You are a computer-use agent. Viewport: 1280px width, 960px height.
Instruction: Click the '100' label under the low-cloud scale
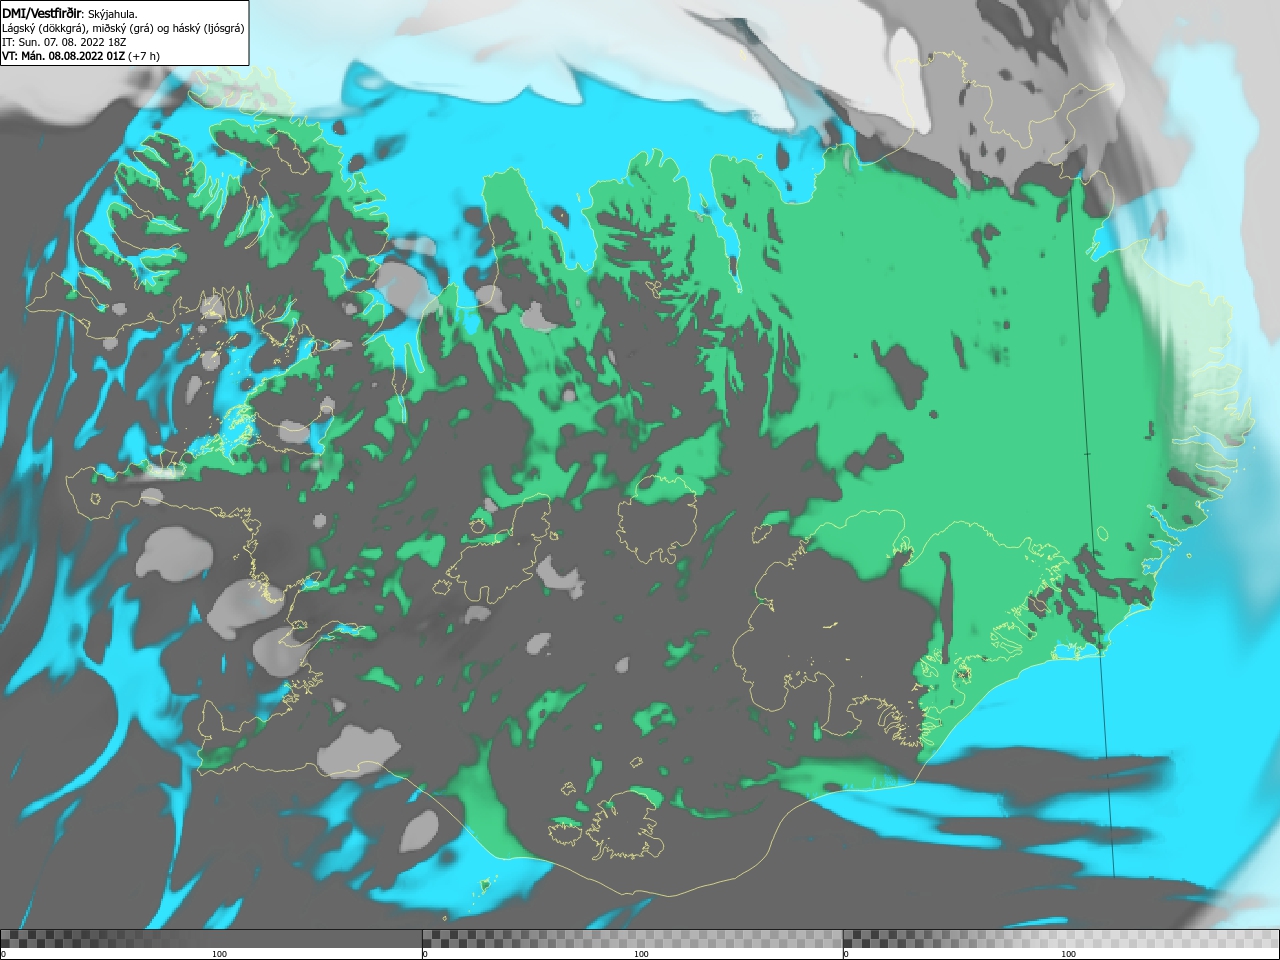(219, 954)
